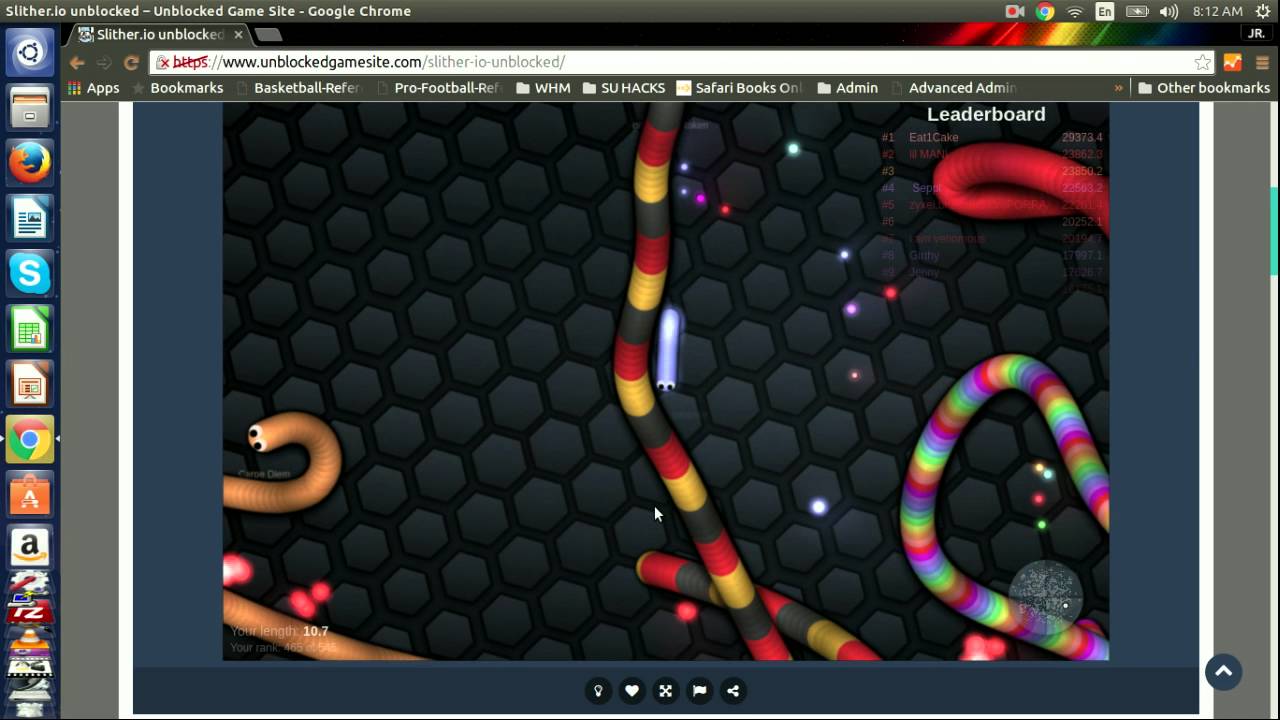
Task: Click the 8:12 AM clock
Action: tap(1218, 11)
